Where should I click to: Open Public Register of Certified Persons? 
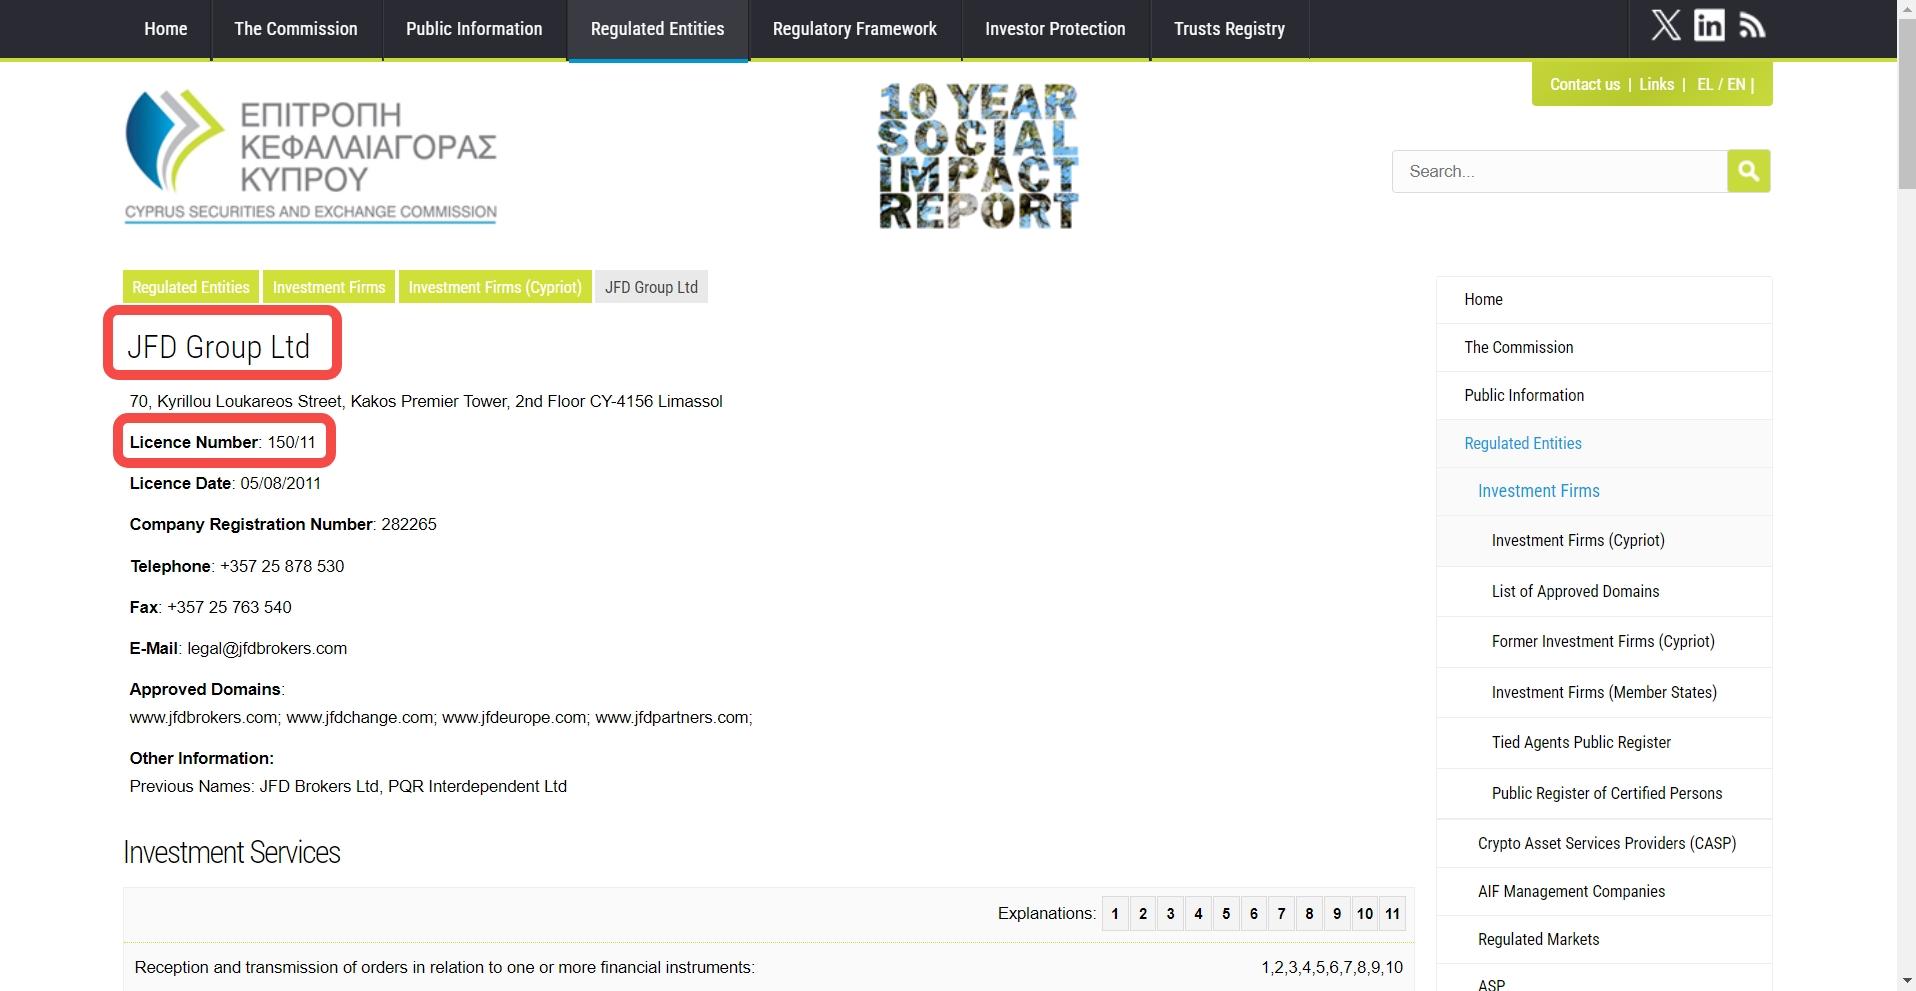point(1604,793)
